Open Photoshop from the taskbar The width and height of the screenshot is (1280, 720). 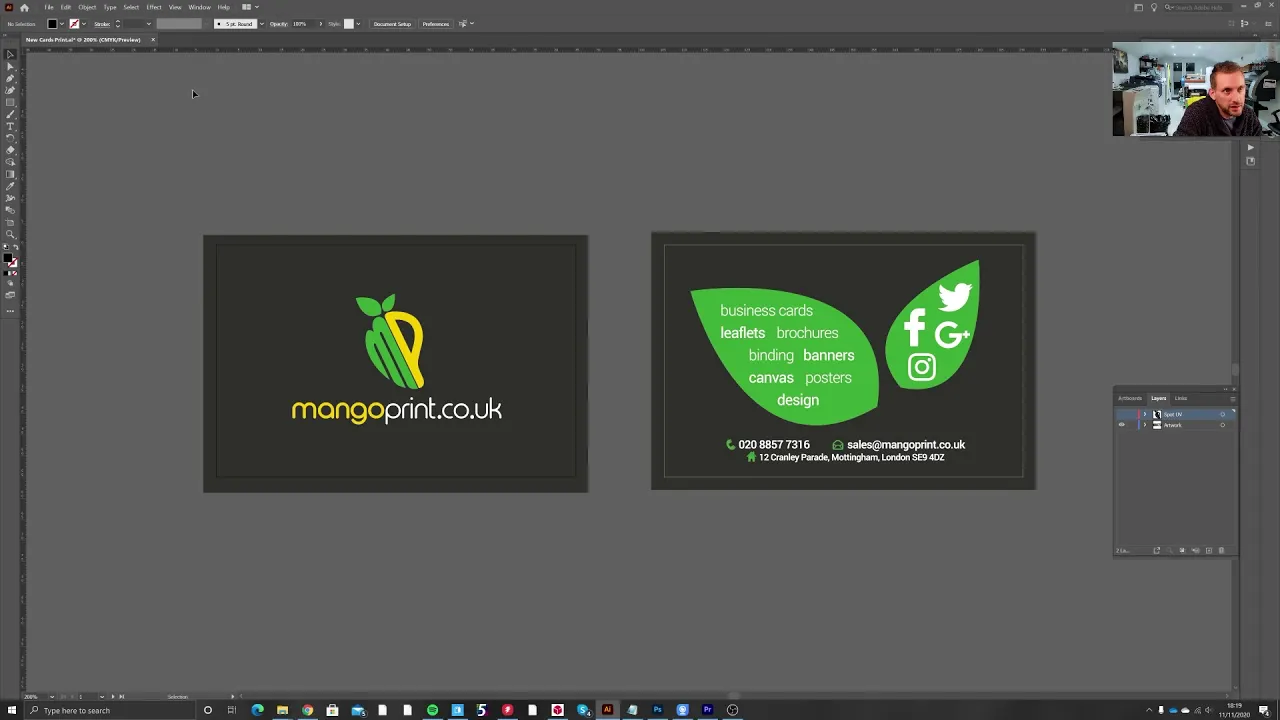[657, 710]
